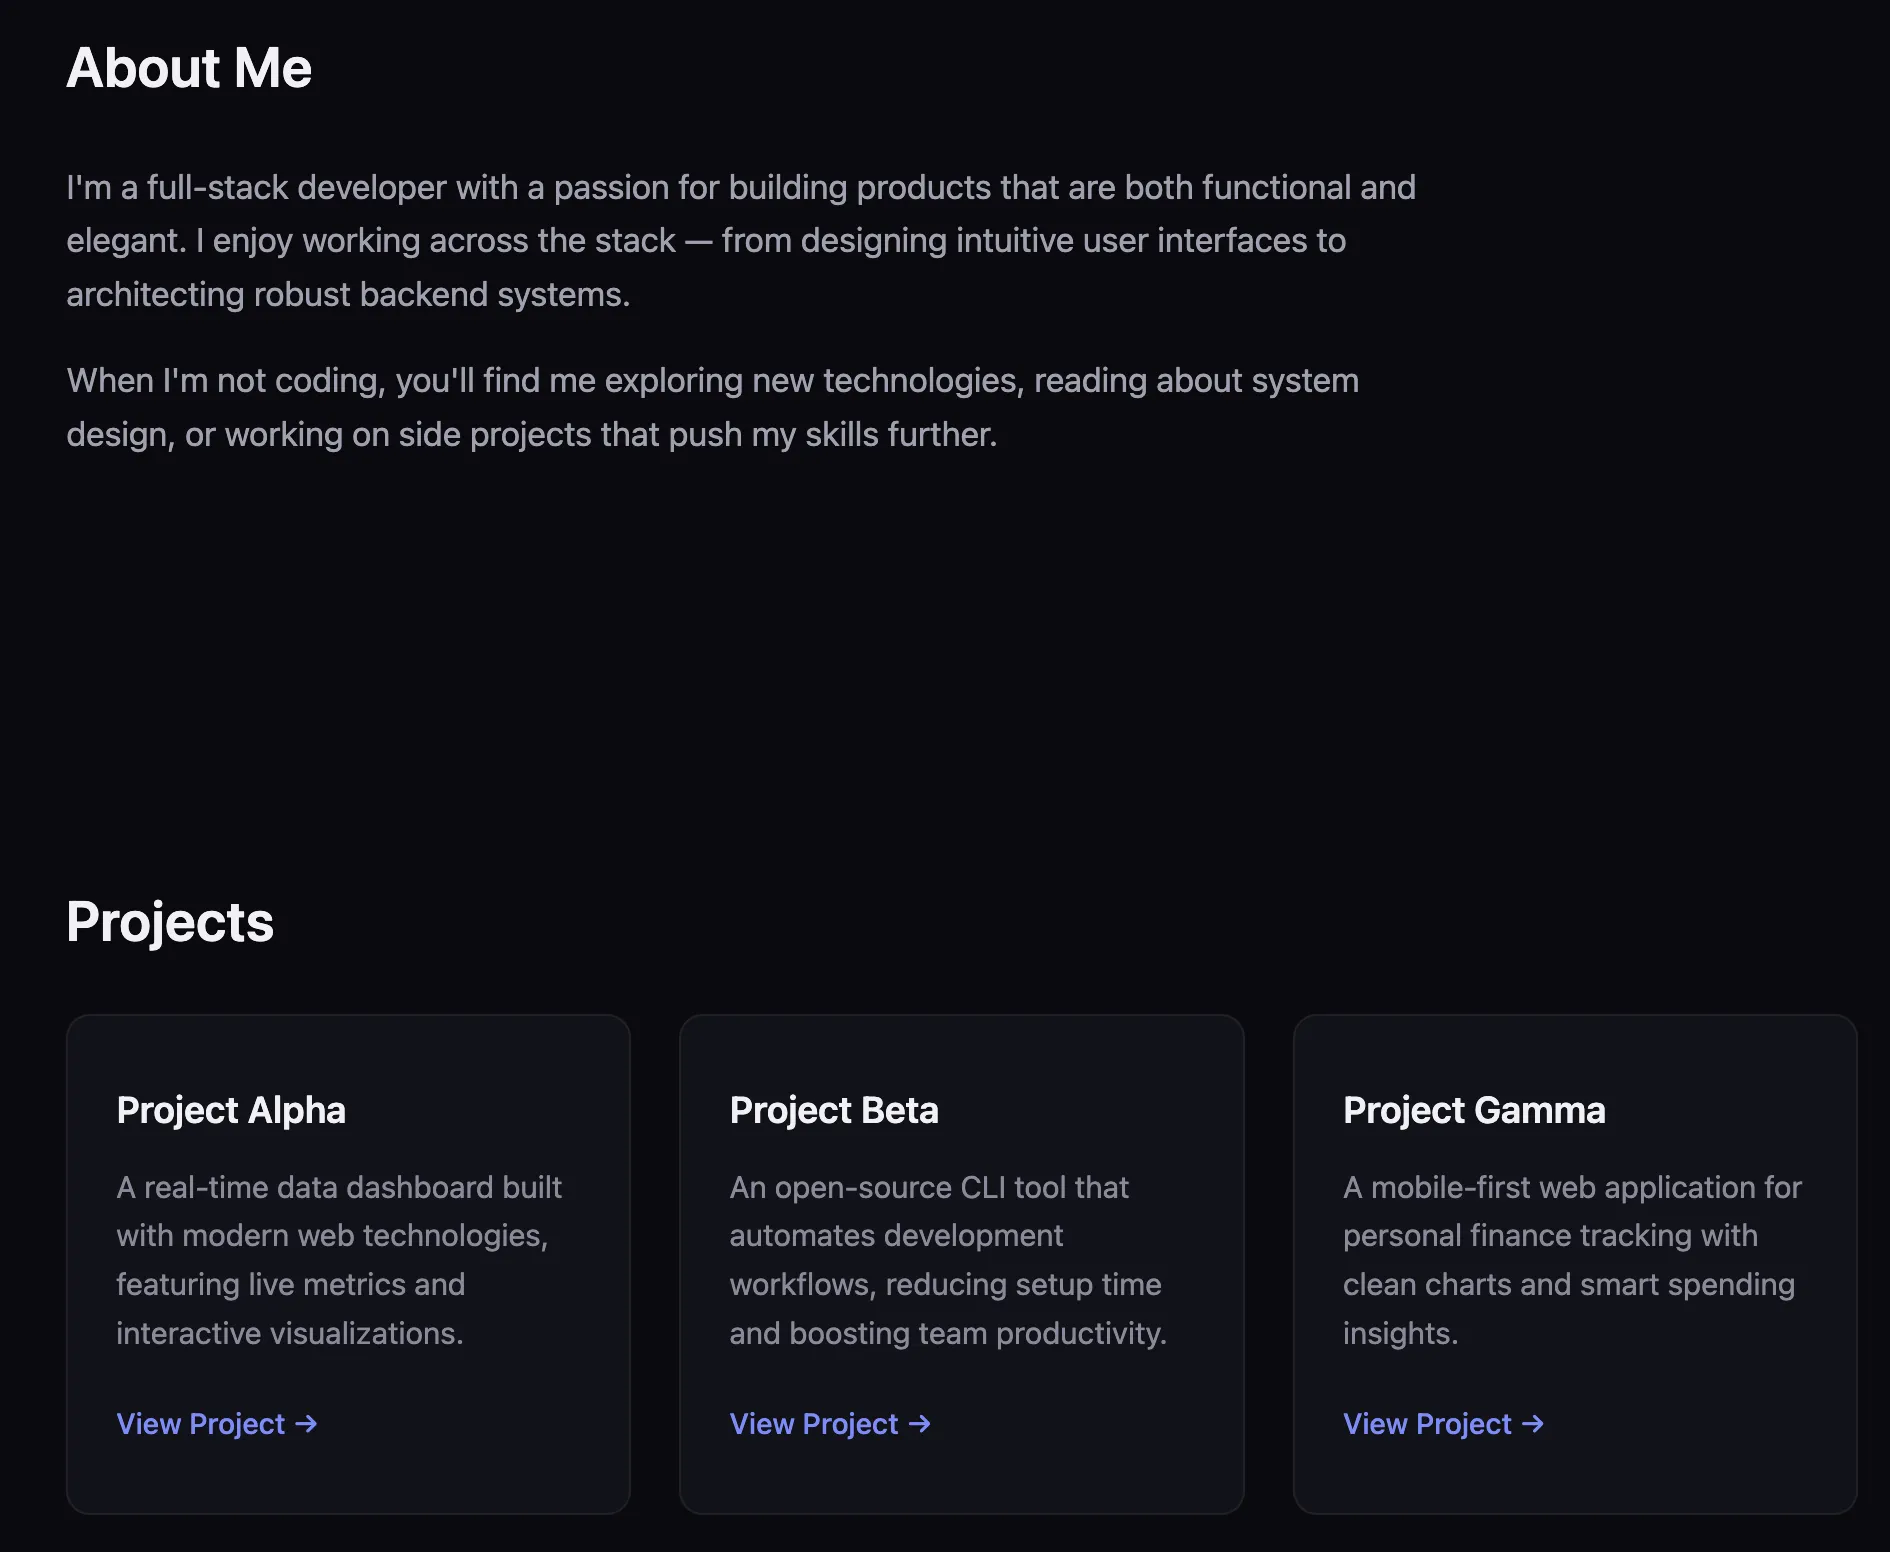Click Project Beta's CLI tool description
This screenshot has width=1890, height=1552.
947,1260
